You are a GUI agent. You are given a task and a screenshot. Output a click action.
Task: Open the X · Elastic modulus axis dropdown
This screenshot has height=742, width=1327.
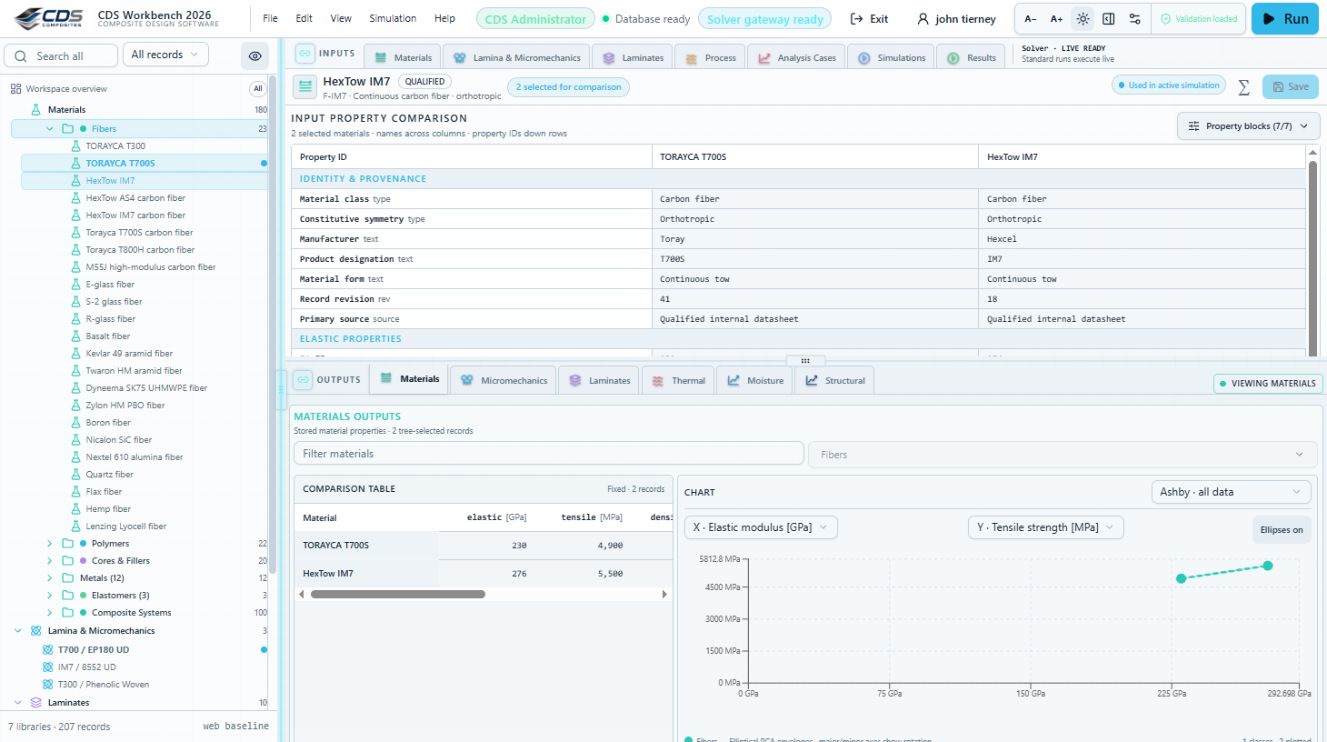pyautogui.click(x=761, y=527)
